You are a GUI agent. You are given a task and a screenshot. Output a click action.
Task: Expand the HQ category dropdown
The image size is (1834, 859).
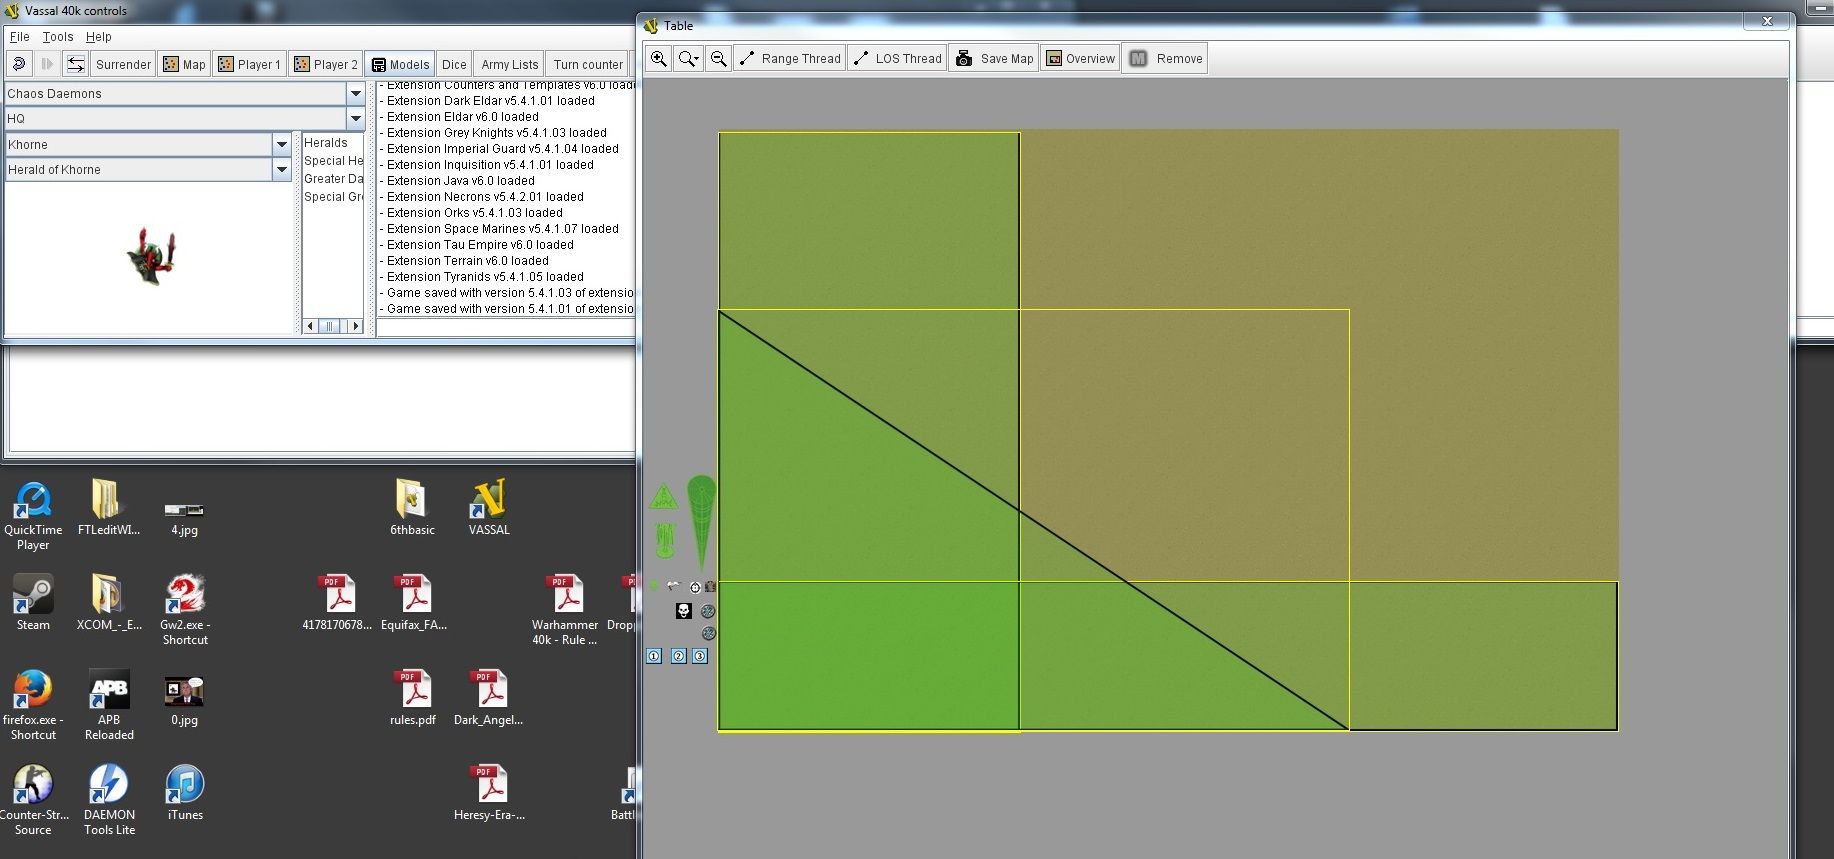tap(355, 118)
